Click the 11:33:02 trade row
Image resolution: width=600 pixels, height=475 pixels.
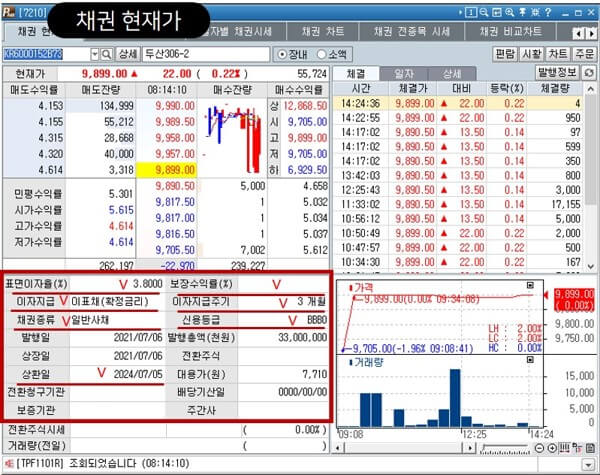point(458,204)
